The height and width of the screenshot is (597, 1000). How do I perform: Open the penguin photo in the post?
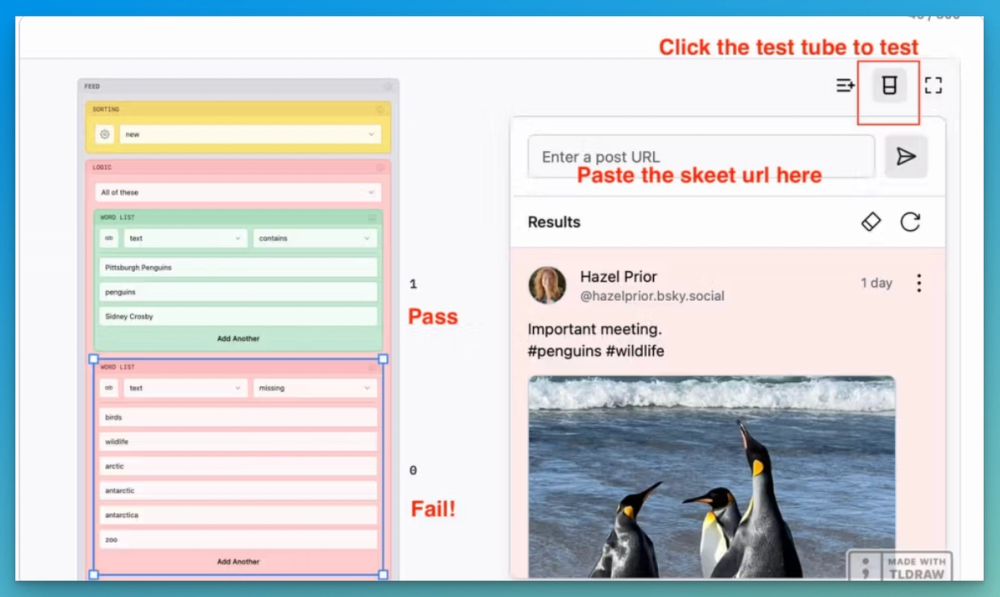point(711,477)
